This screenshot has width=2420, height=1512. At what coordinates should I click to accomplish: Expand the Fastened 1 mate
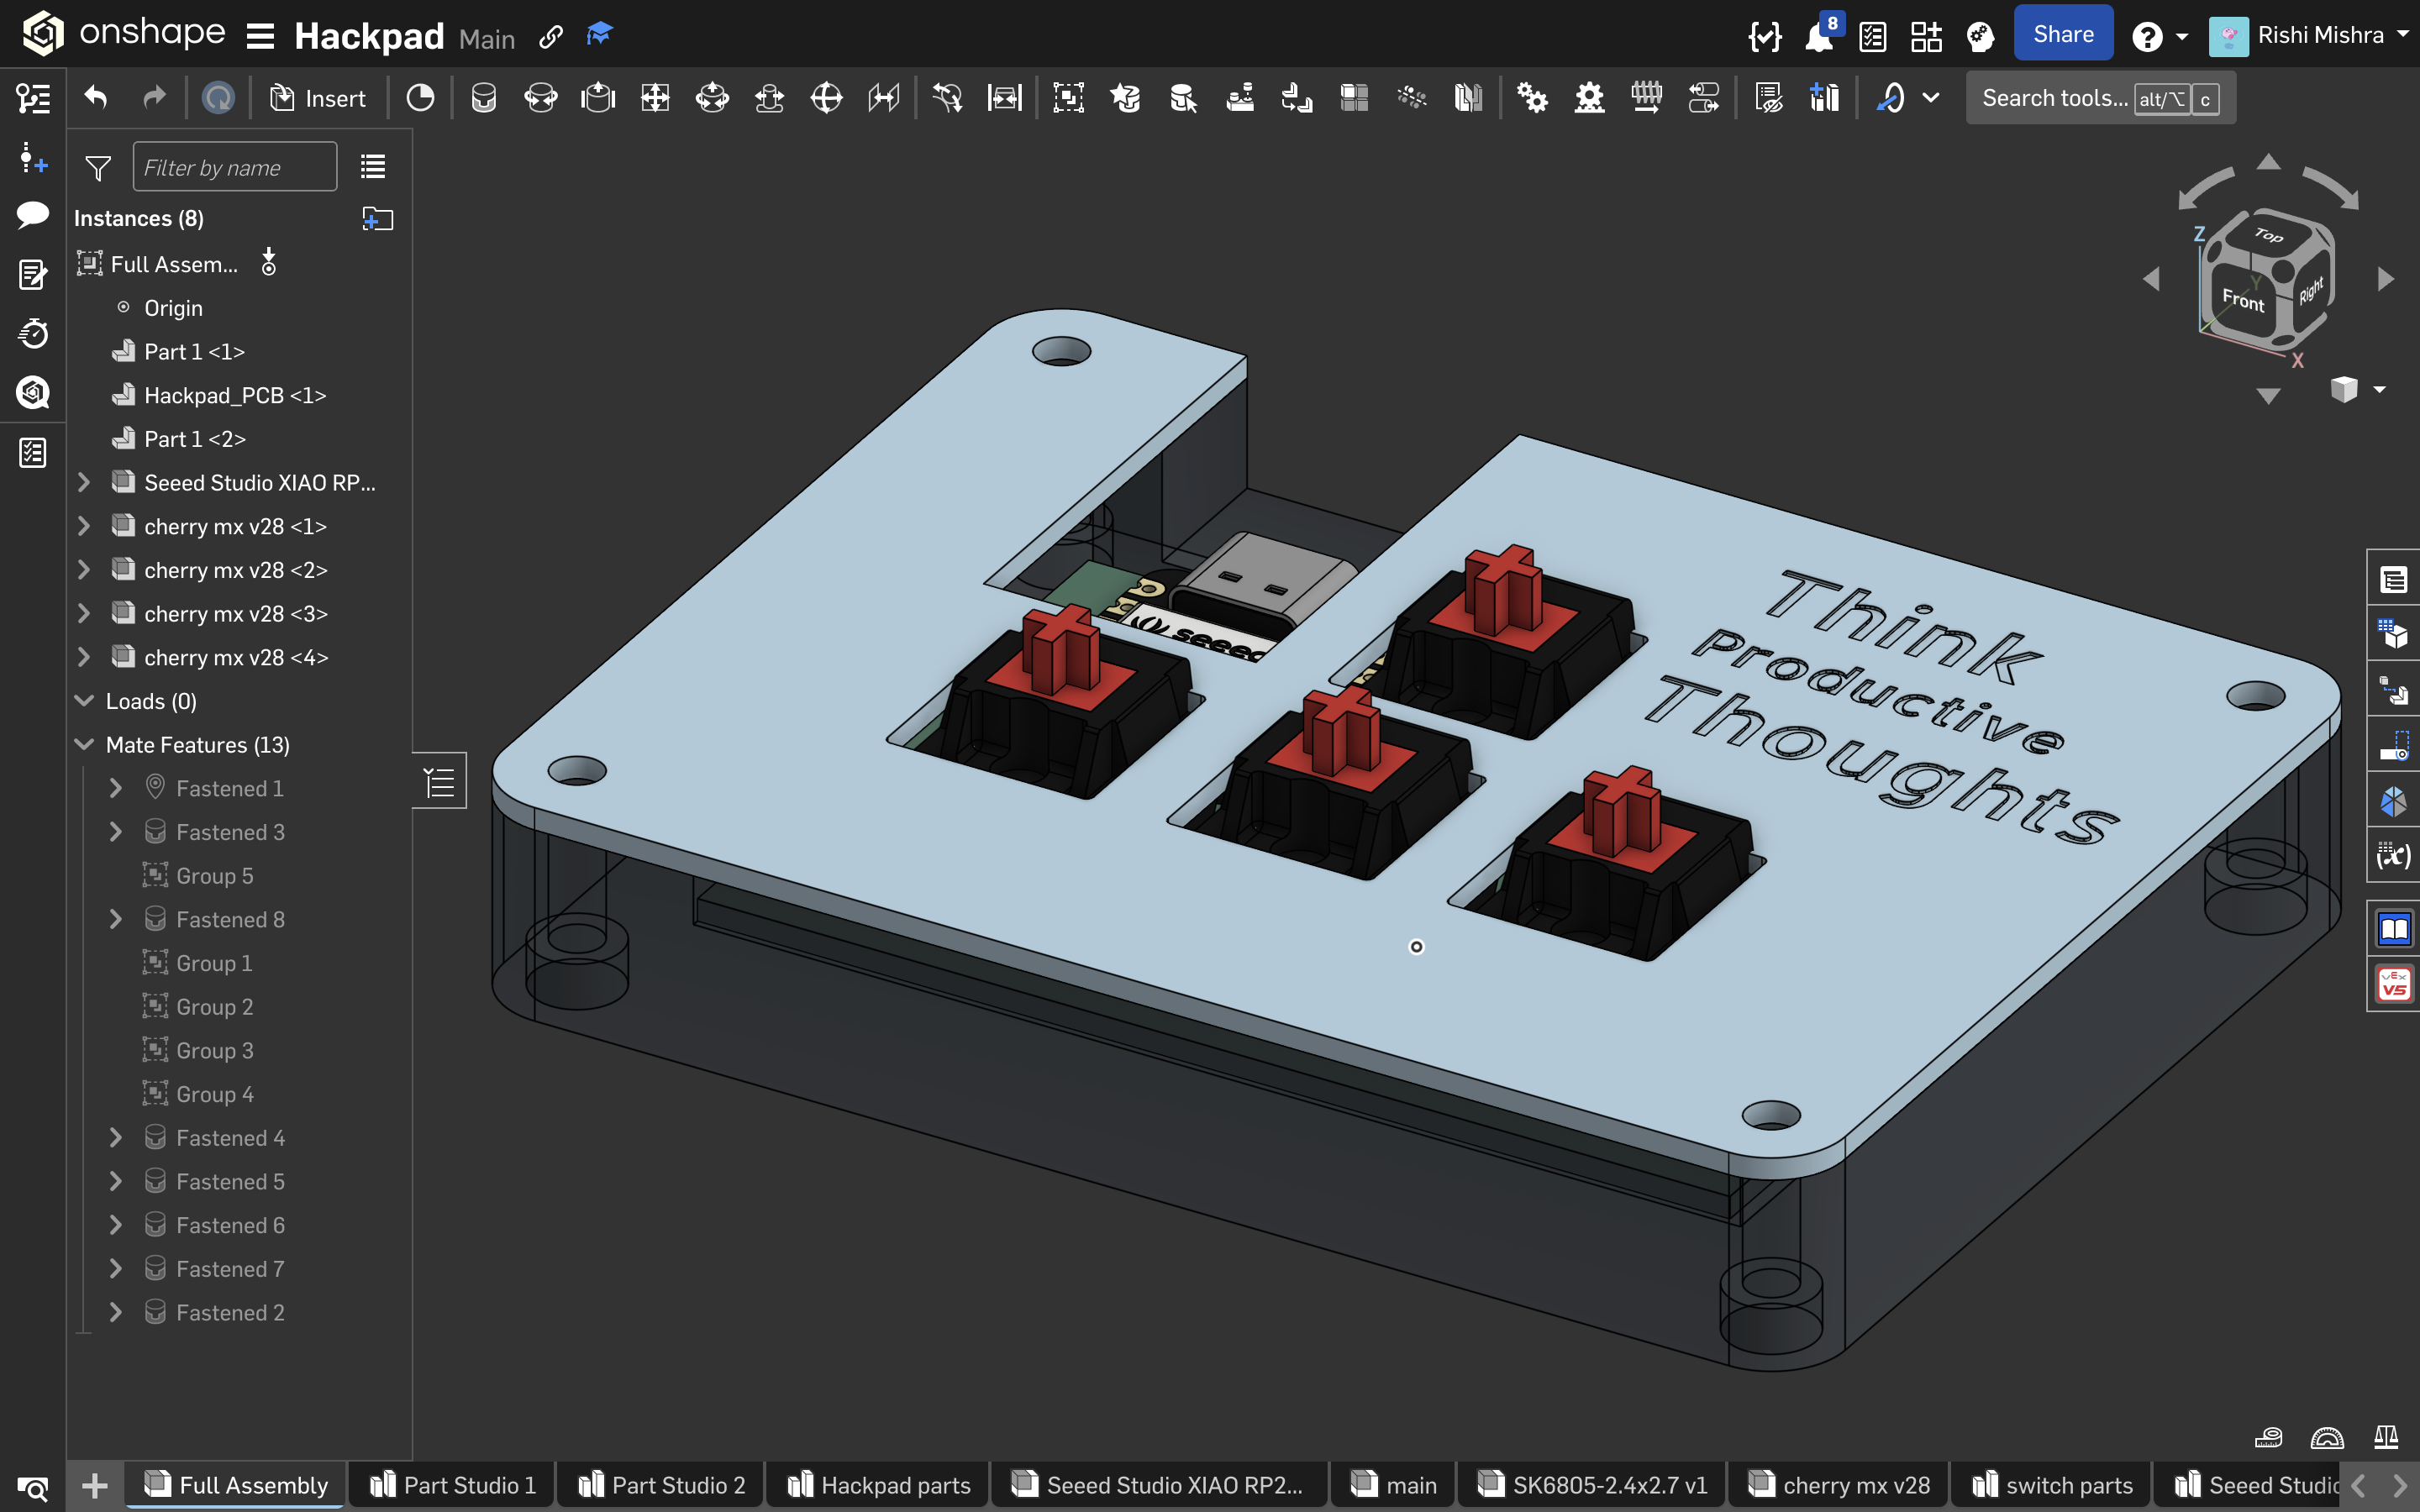click(x=115, y=788)
